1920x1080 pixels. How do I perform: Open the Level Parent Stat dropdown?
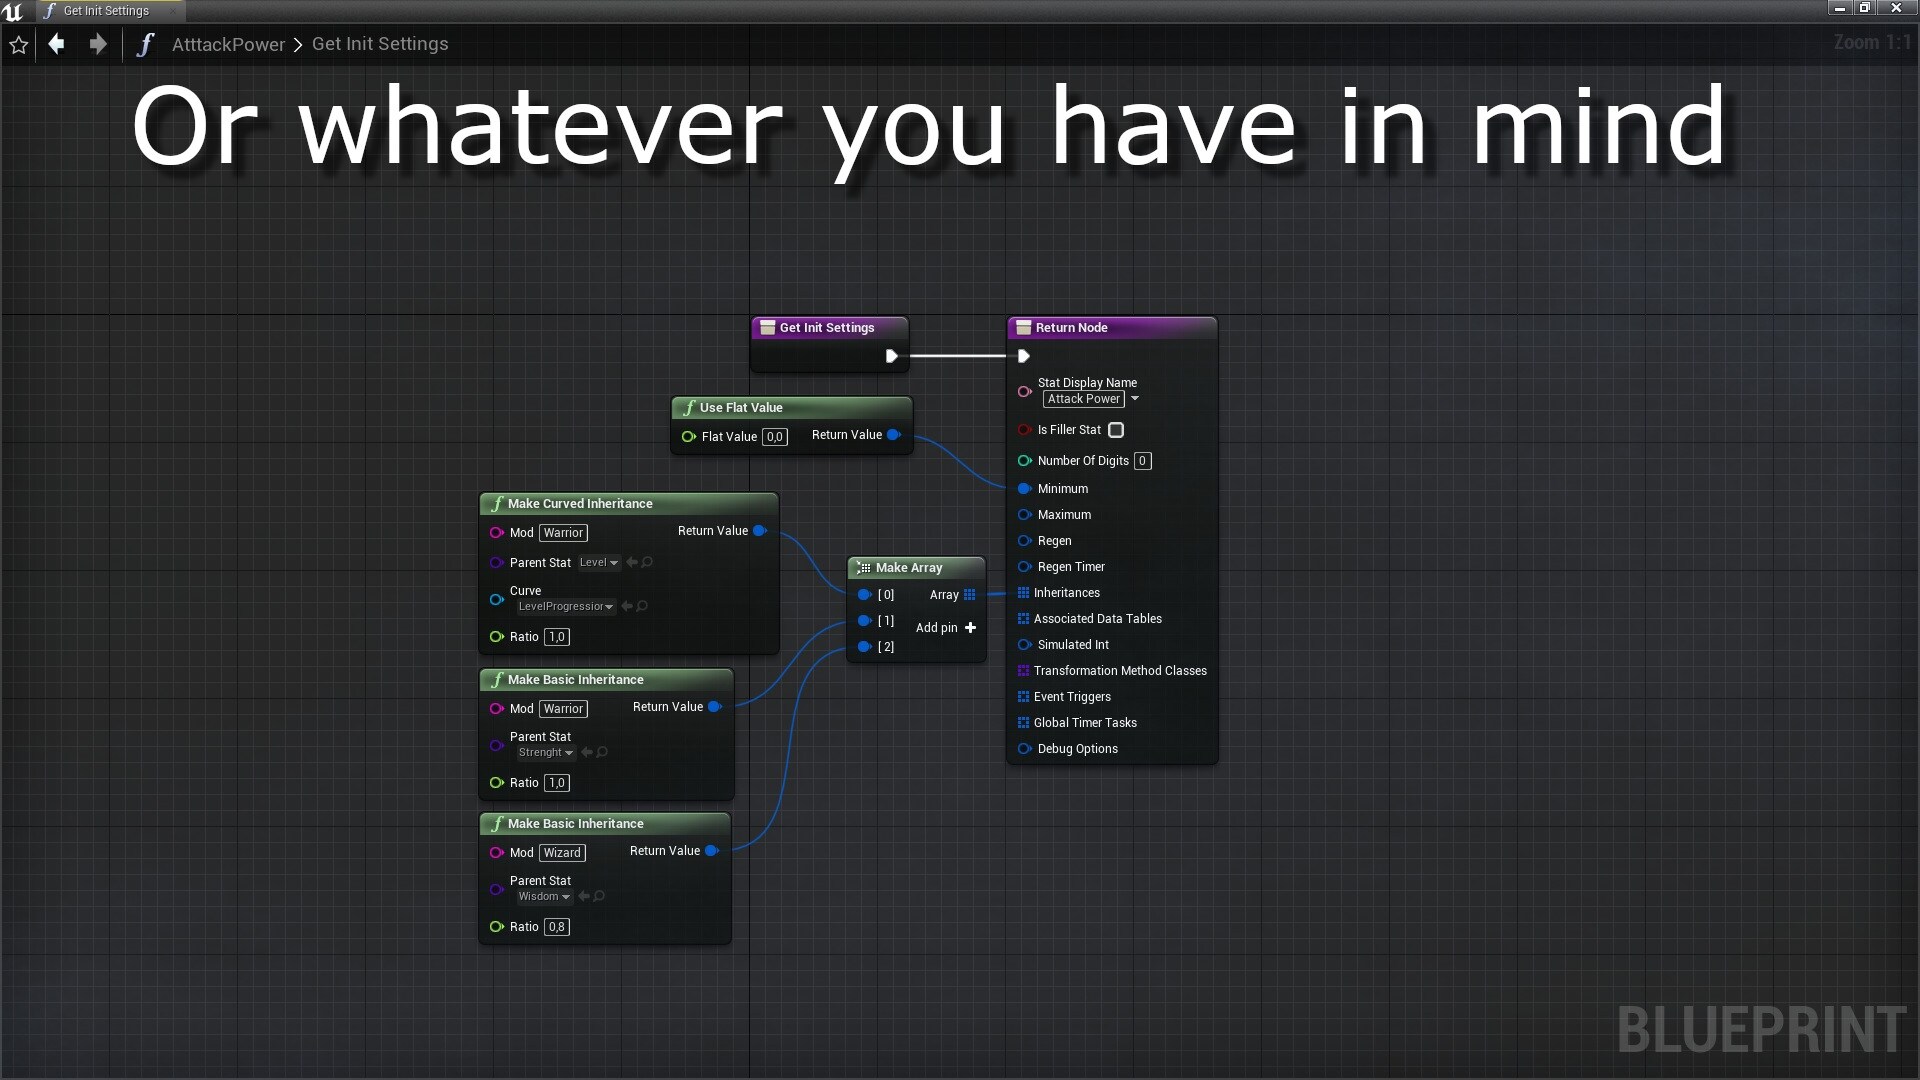click(599, 562)
